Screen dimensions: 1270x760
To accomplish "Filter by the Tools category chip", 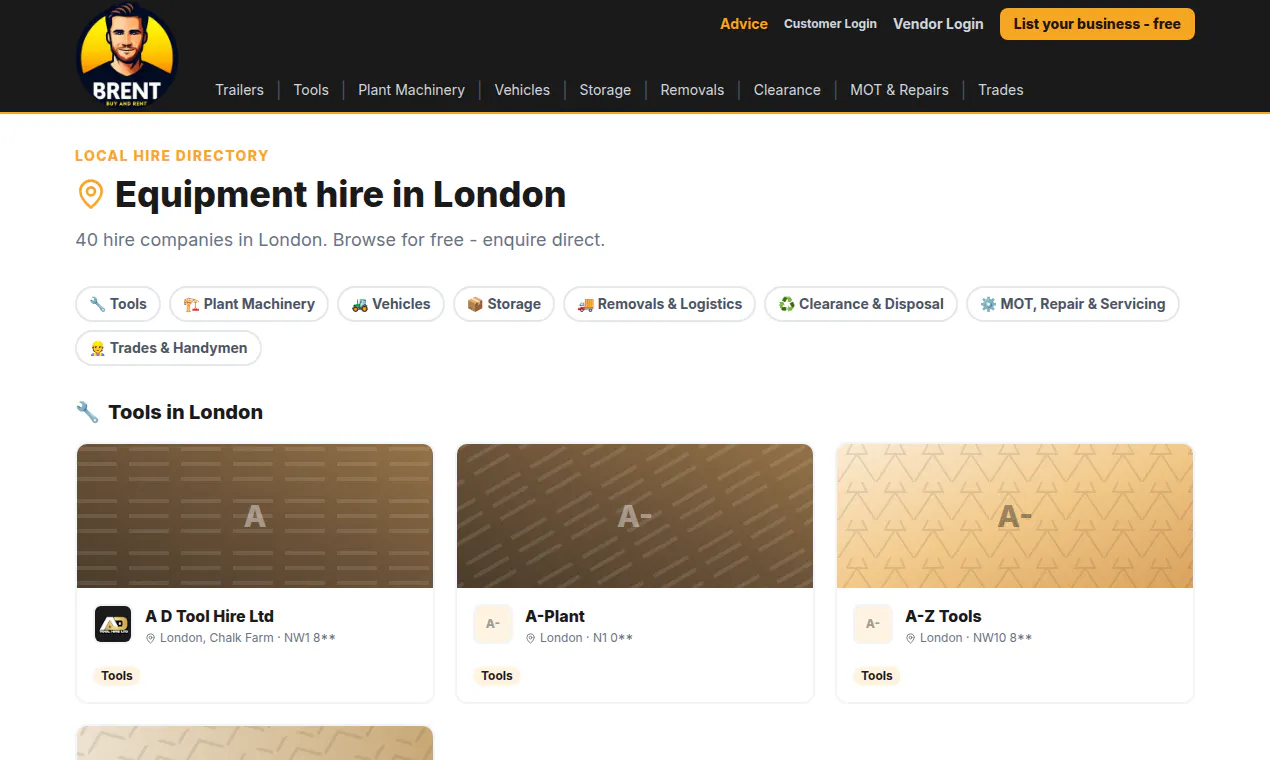I will 118,304.
